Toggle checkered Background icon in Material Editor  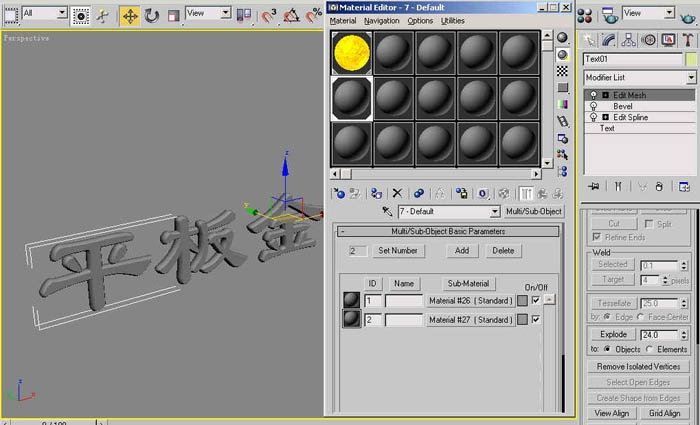click(562, 71)
